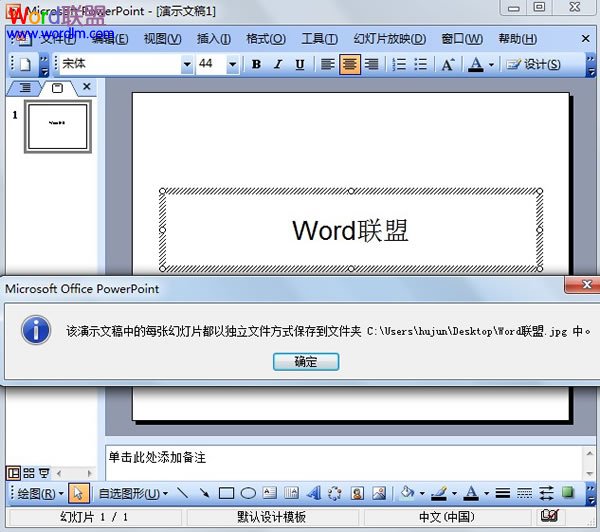
Task: Switch to the Outline tab in left pane
Action: pos(24,88)
